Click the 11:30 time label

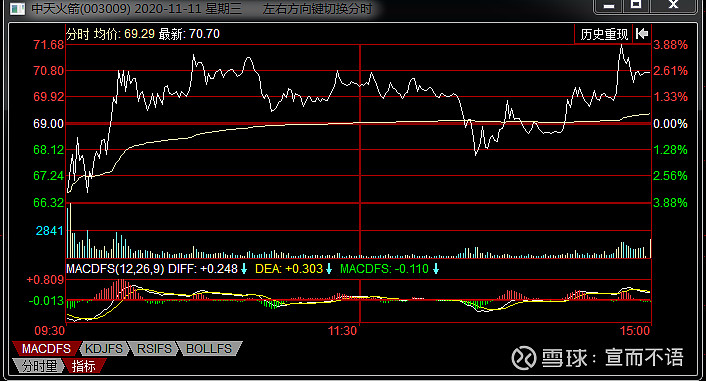click(342, 331)
